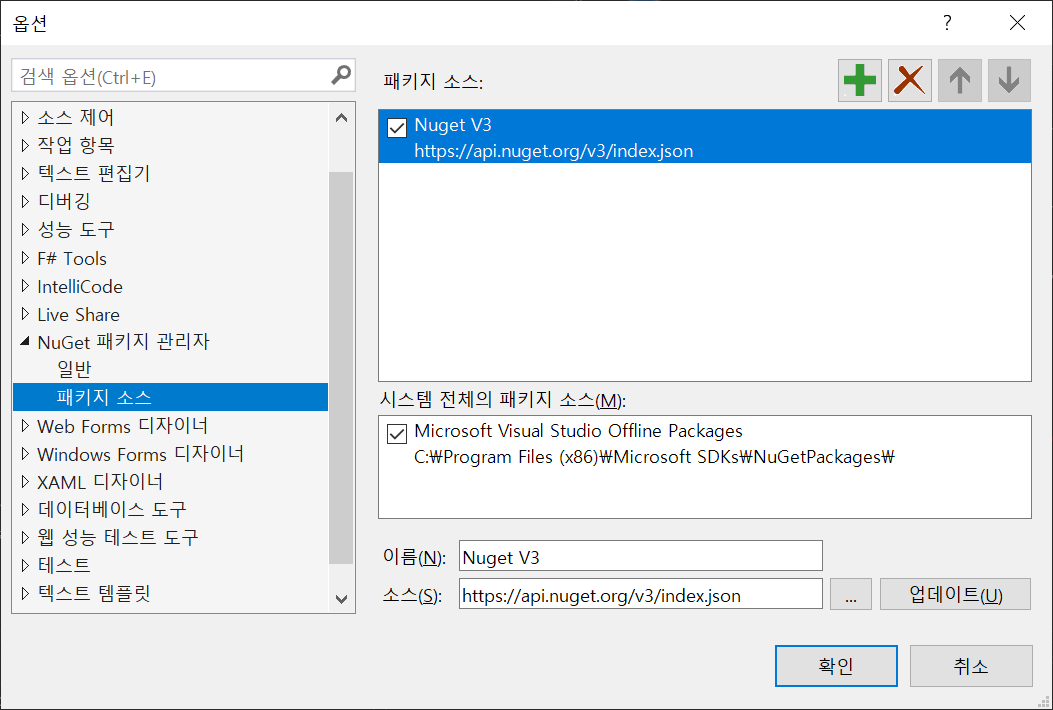
Task: Click the 업데이트(U) button
Action: (955, 594)
